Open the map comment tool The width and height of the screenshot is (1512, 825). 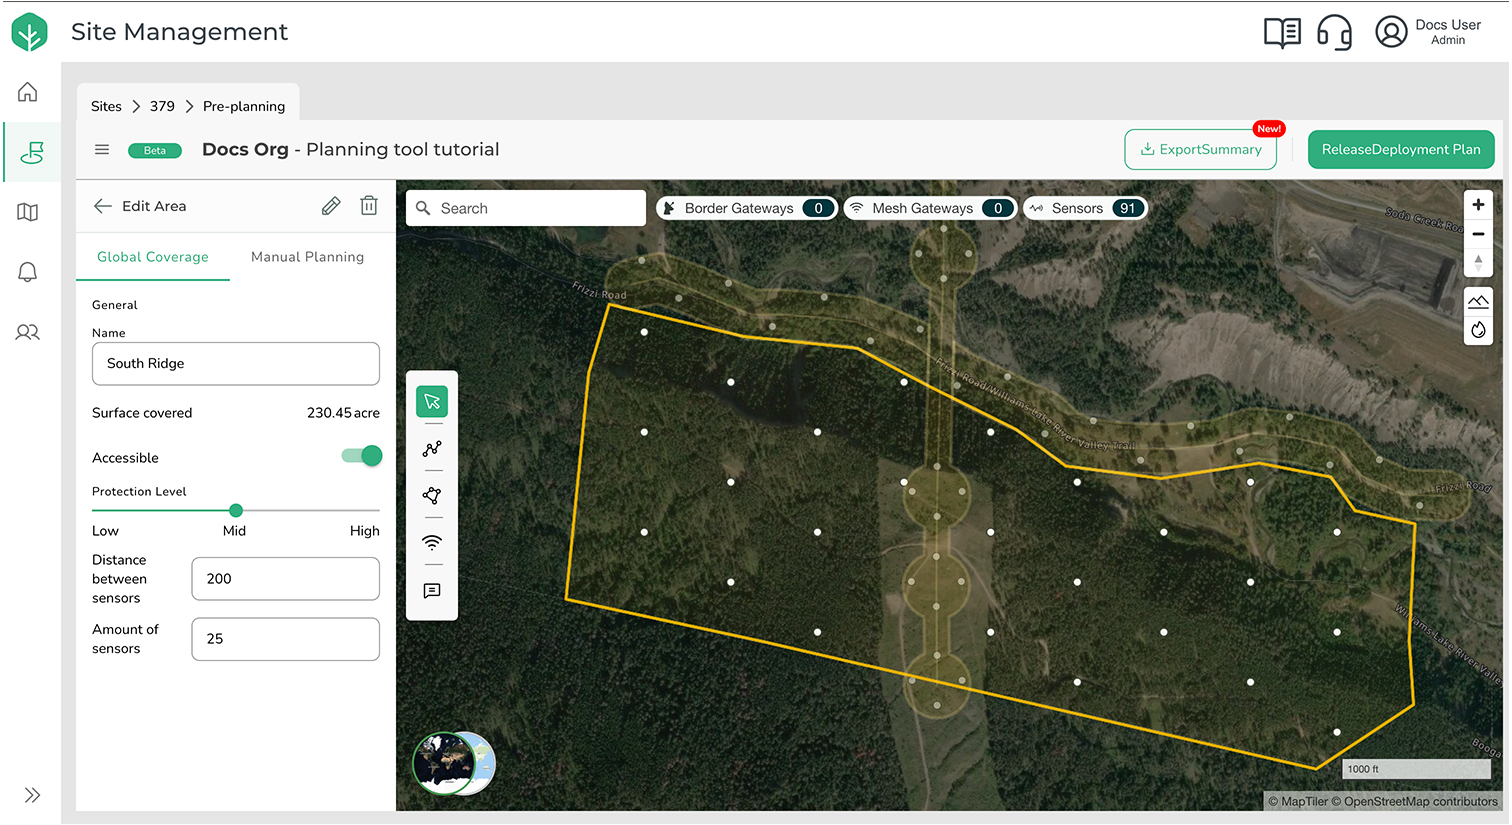point(432,591)
